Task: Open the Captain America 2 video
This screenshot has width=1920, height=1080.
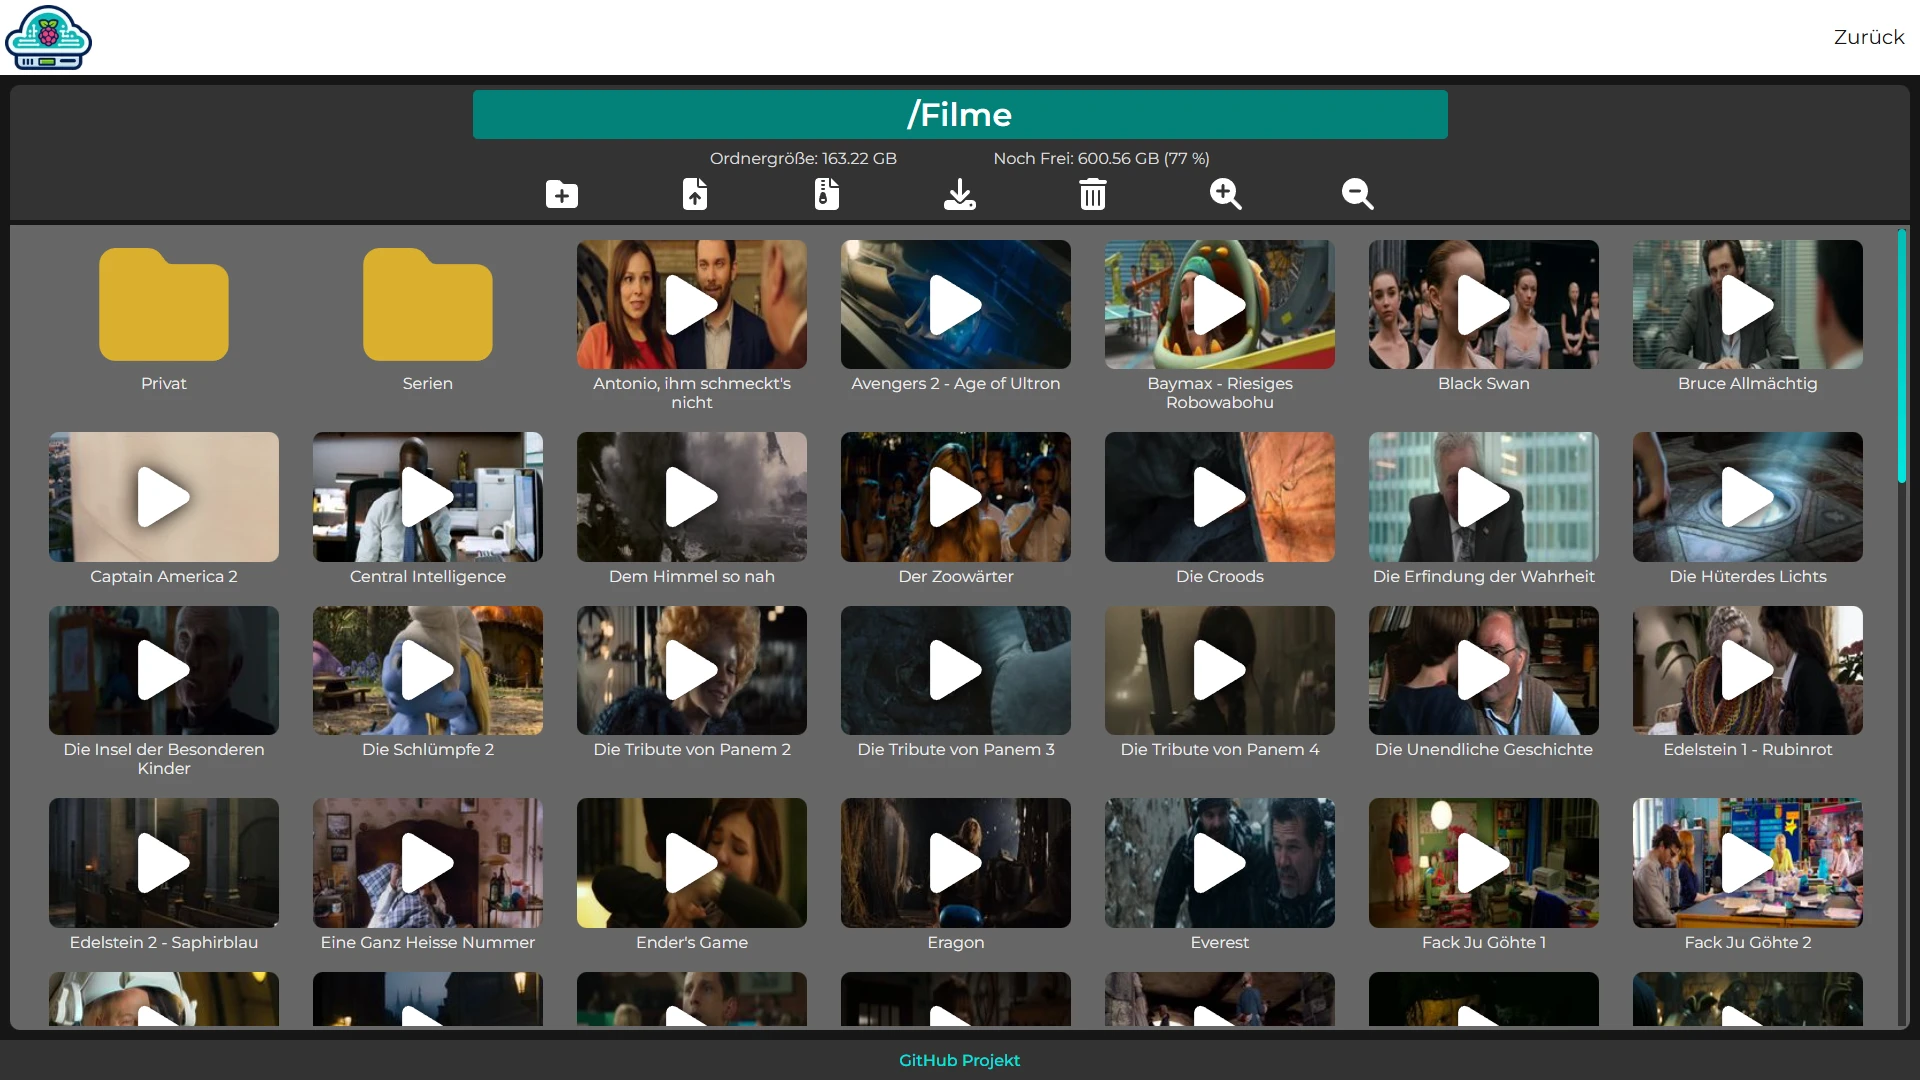Action: click(x=164, y=497)
